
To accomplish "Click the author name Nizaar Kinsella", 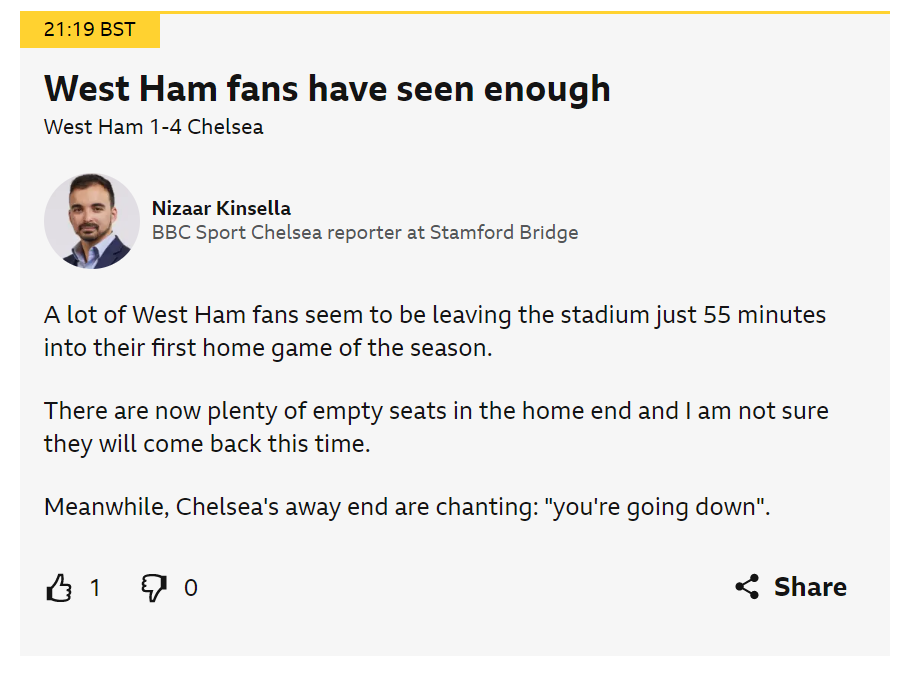I will pos(221,208).
